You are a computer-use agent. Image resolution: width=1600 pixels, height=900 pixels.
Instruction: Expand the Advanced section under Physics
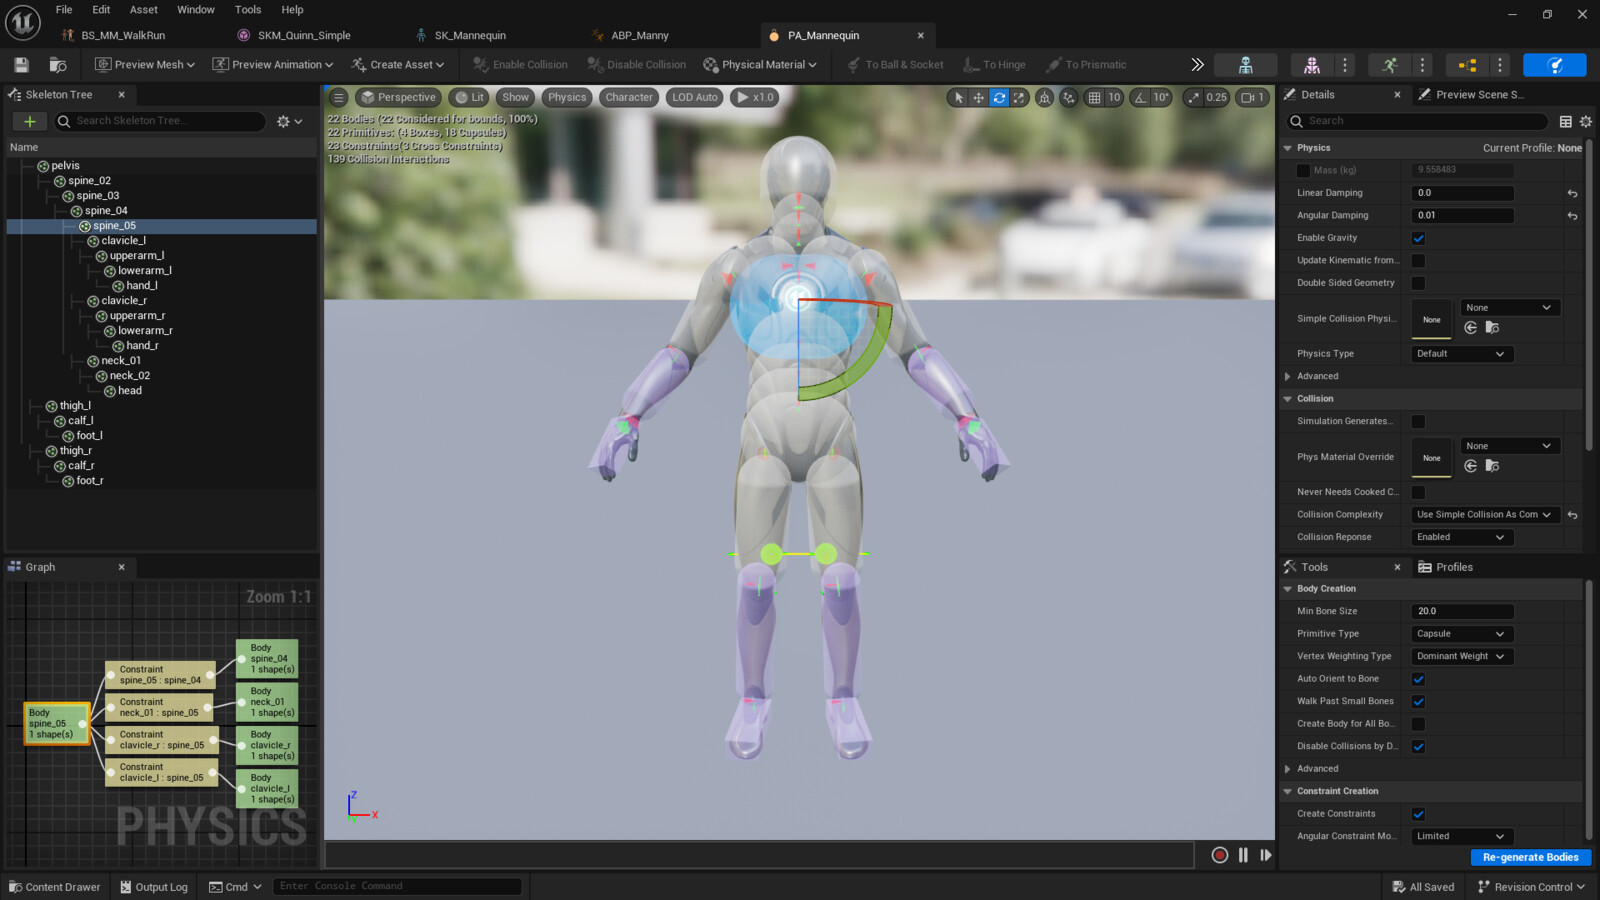[1287, 376]
